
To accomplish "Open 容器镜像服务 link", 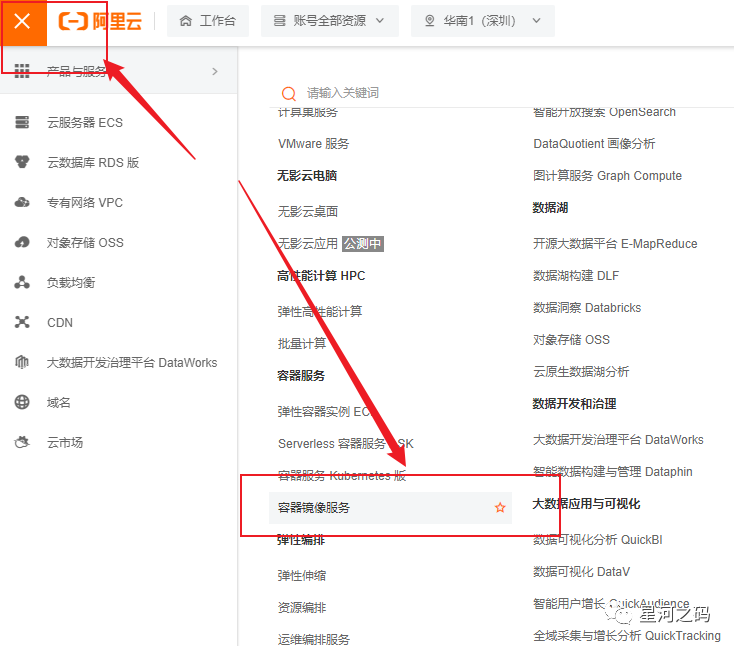I will click(314, 507).
